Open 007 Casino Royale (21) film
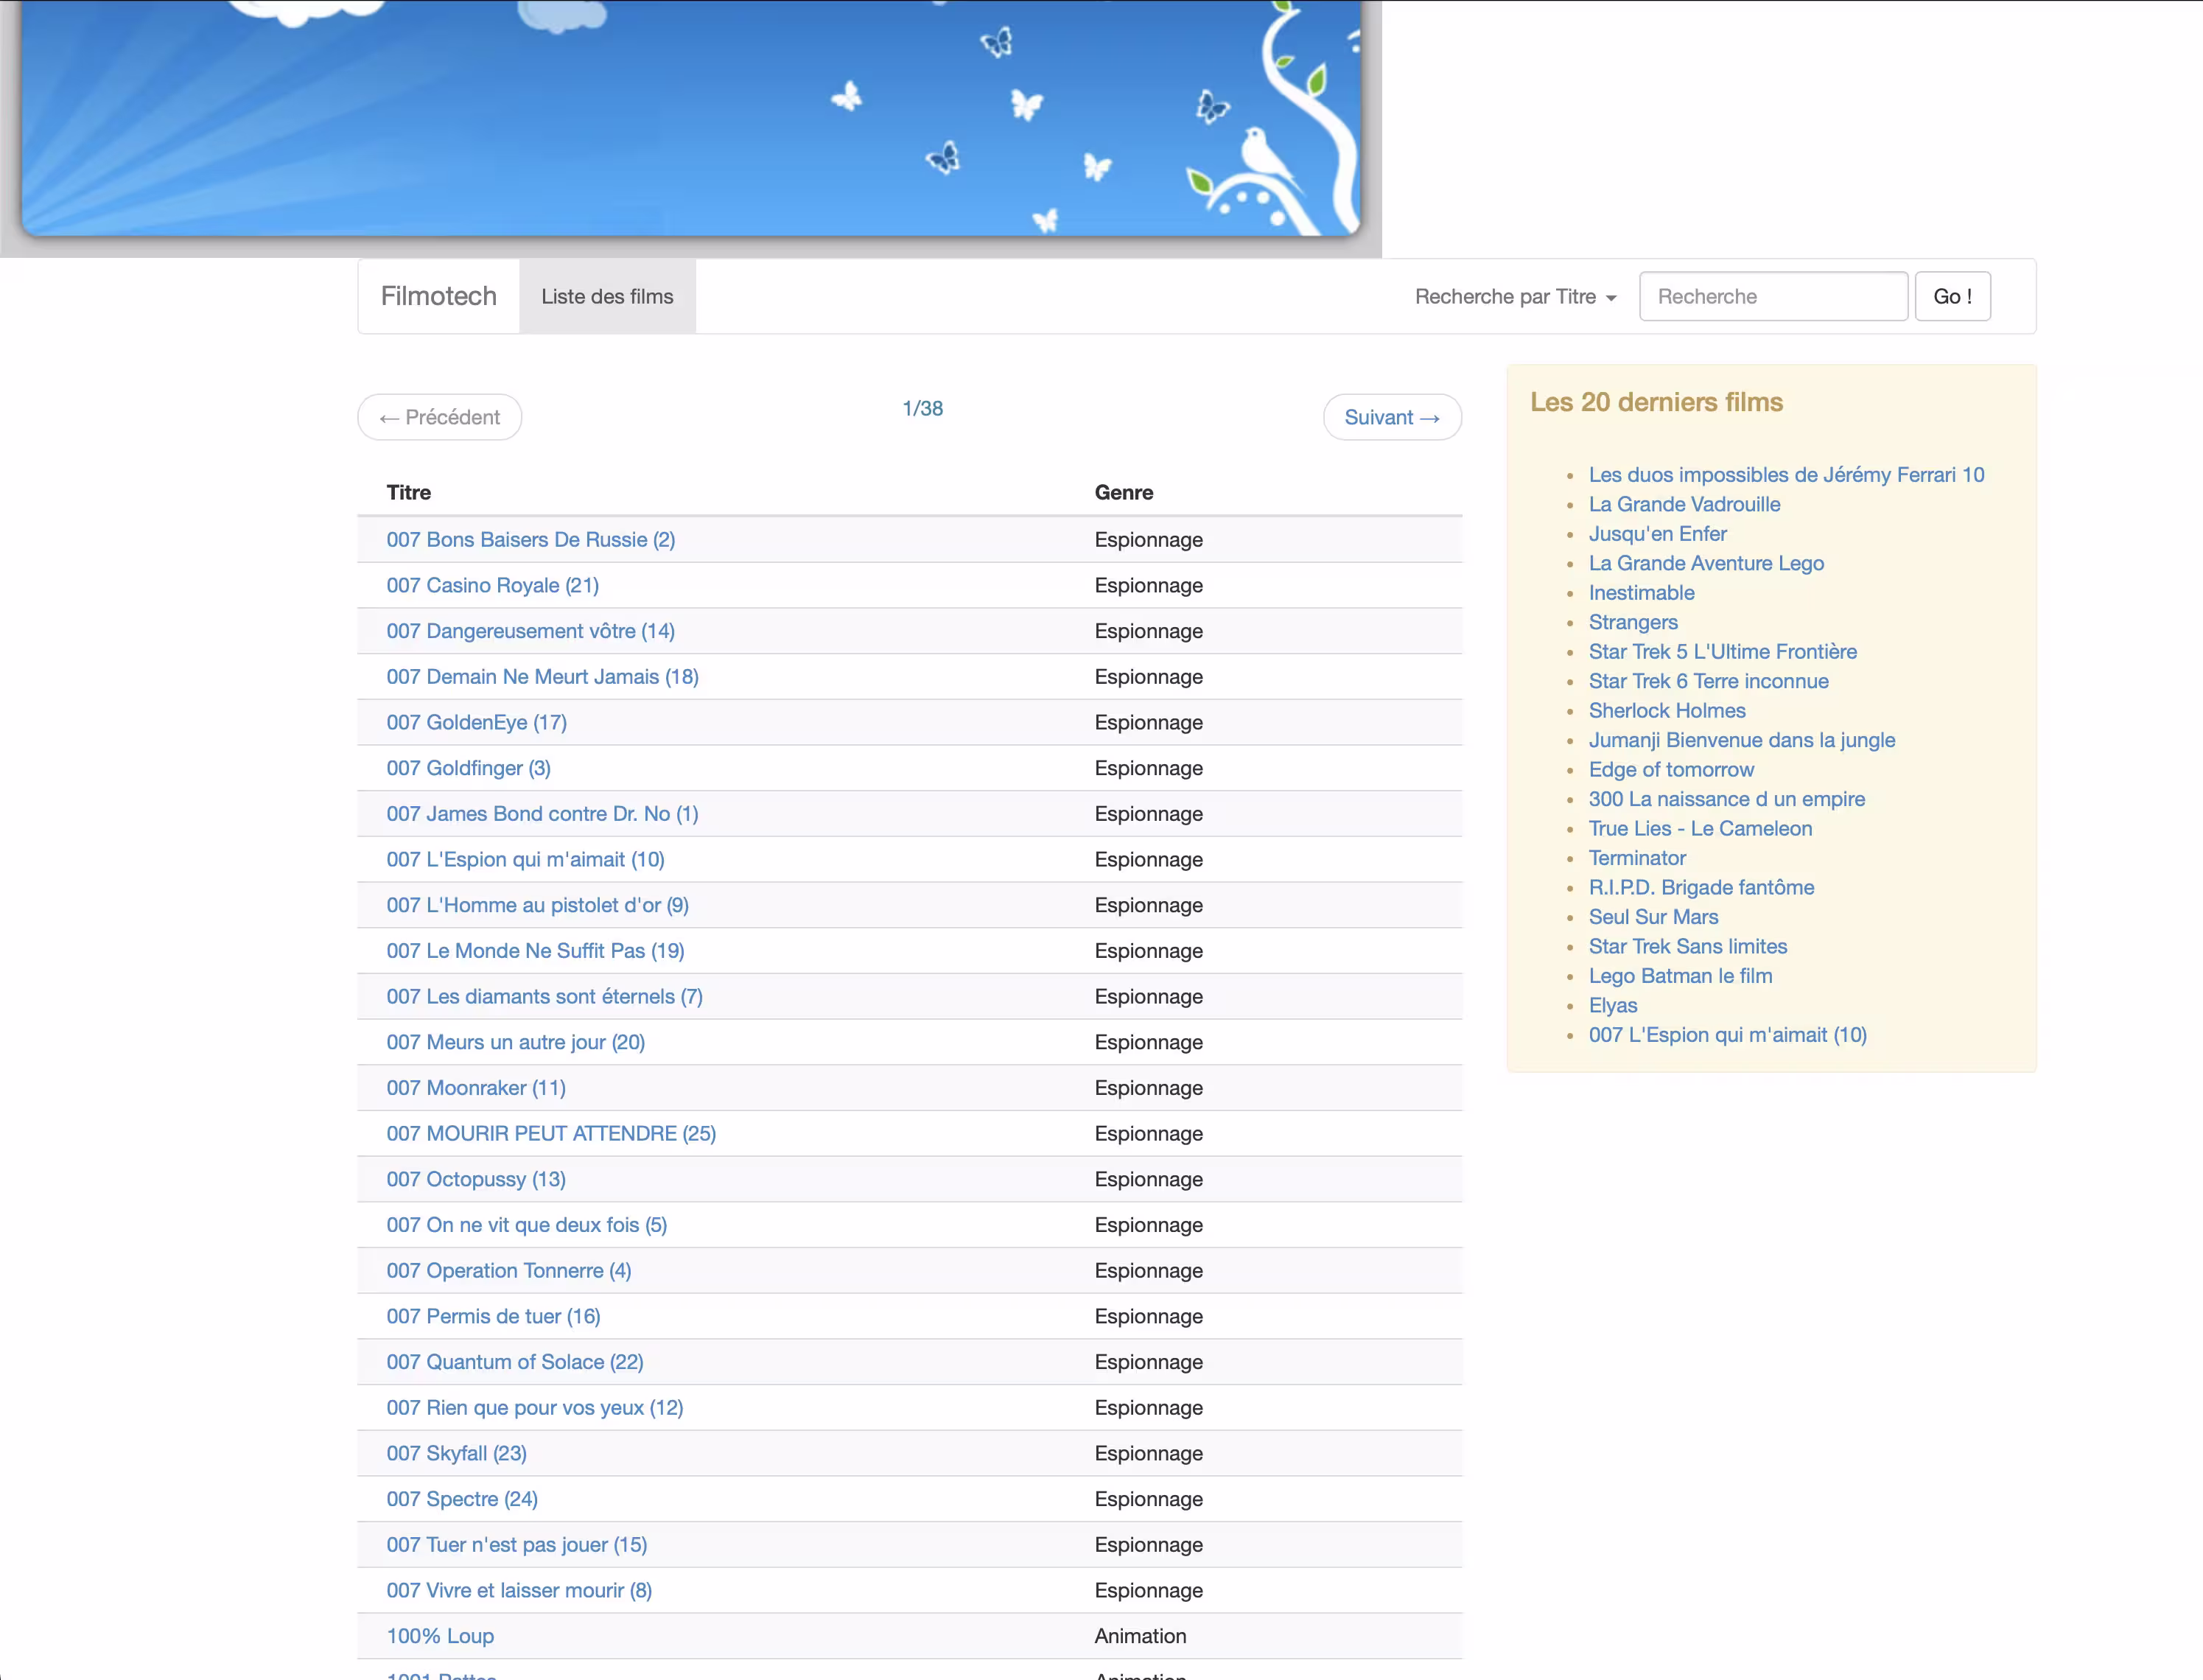This screenshot has height=1680, width=2203. [492, 585]
